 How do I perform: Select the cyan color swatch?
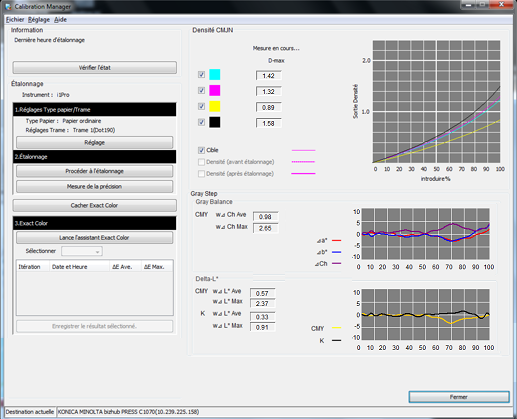click(x=215, y=74)
